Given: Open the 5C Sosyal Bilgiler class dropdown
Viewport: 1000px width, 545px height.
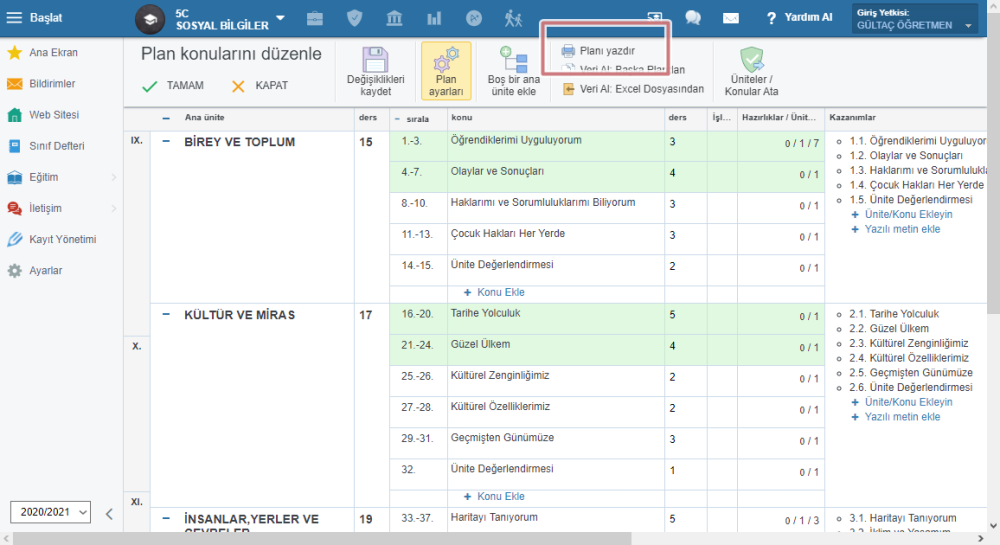Looking at the screenshot, I should tap(281, 18).
